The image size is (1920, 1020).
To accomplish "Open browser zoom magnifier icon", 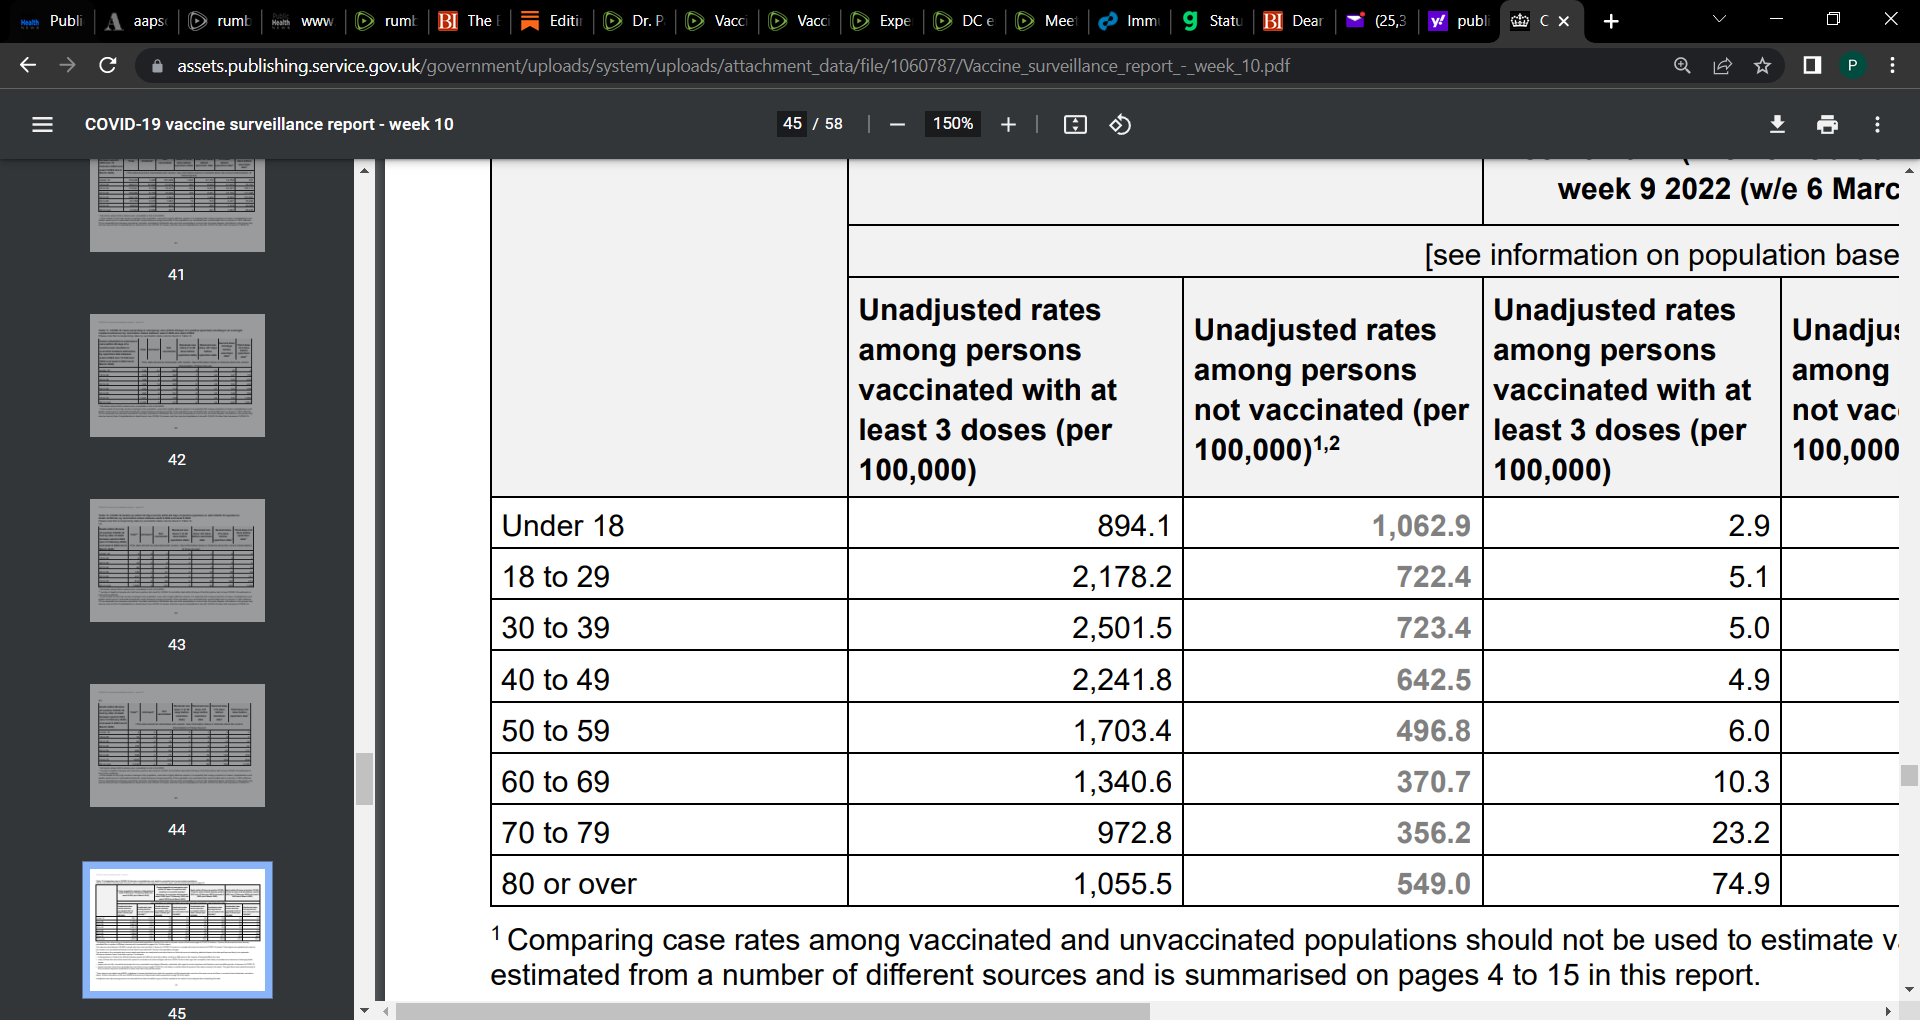I will 1682,65.
